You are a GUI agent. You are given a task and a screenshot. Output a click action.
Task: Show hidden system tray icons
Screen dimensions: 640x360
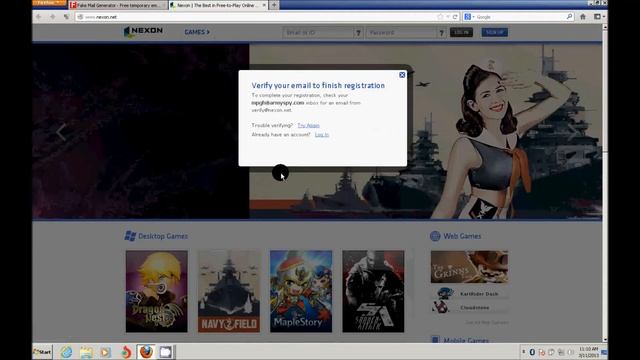pyautogui.click(x=524, y=352)
